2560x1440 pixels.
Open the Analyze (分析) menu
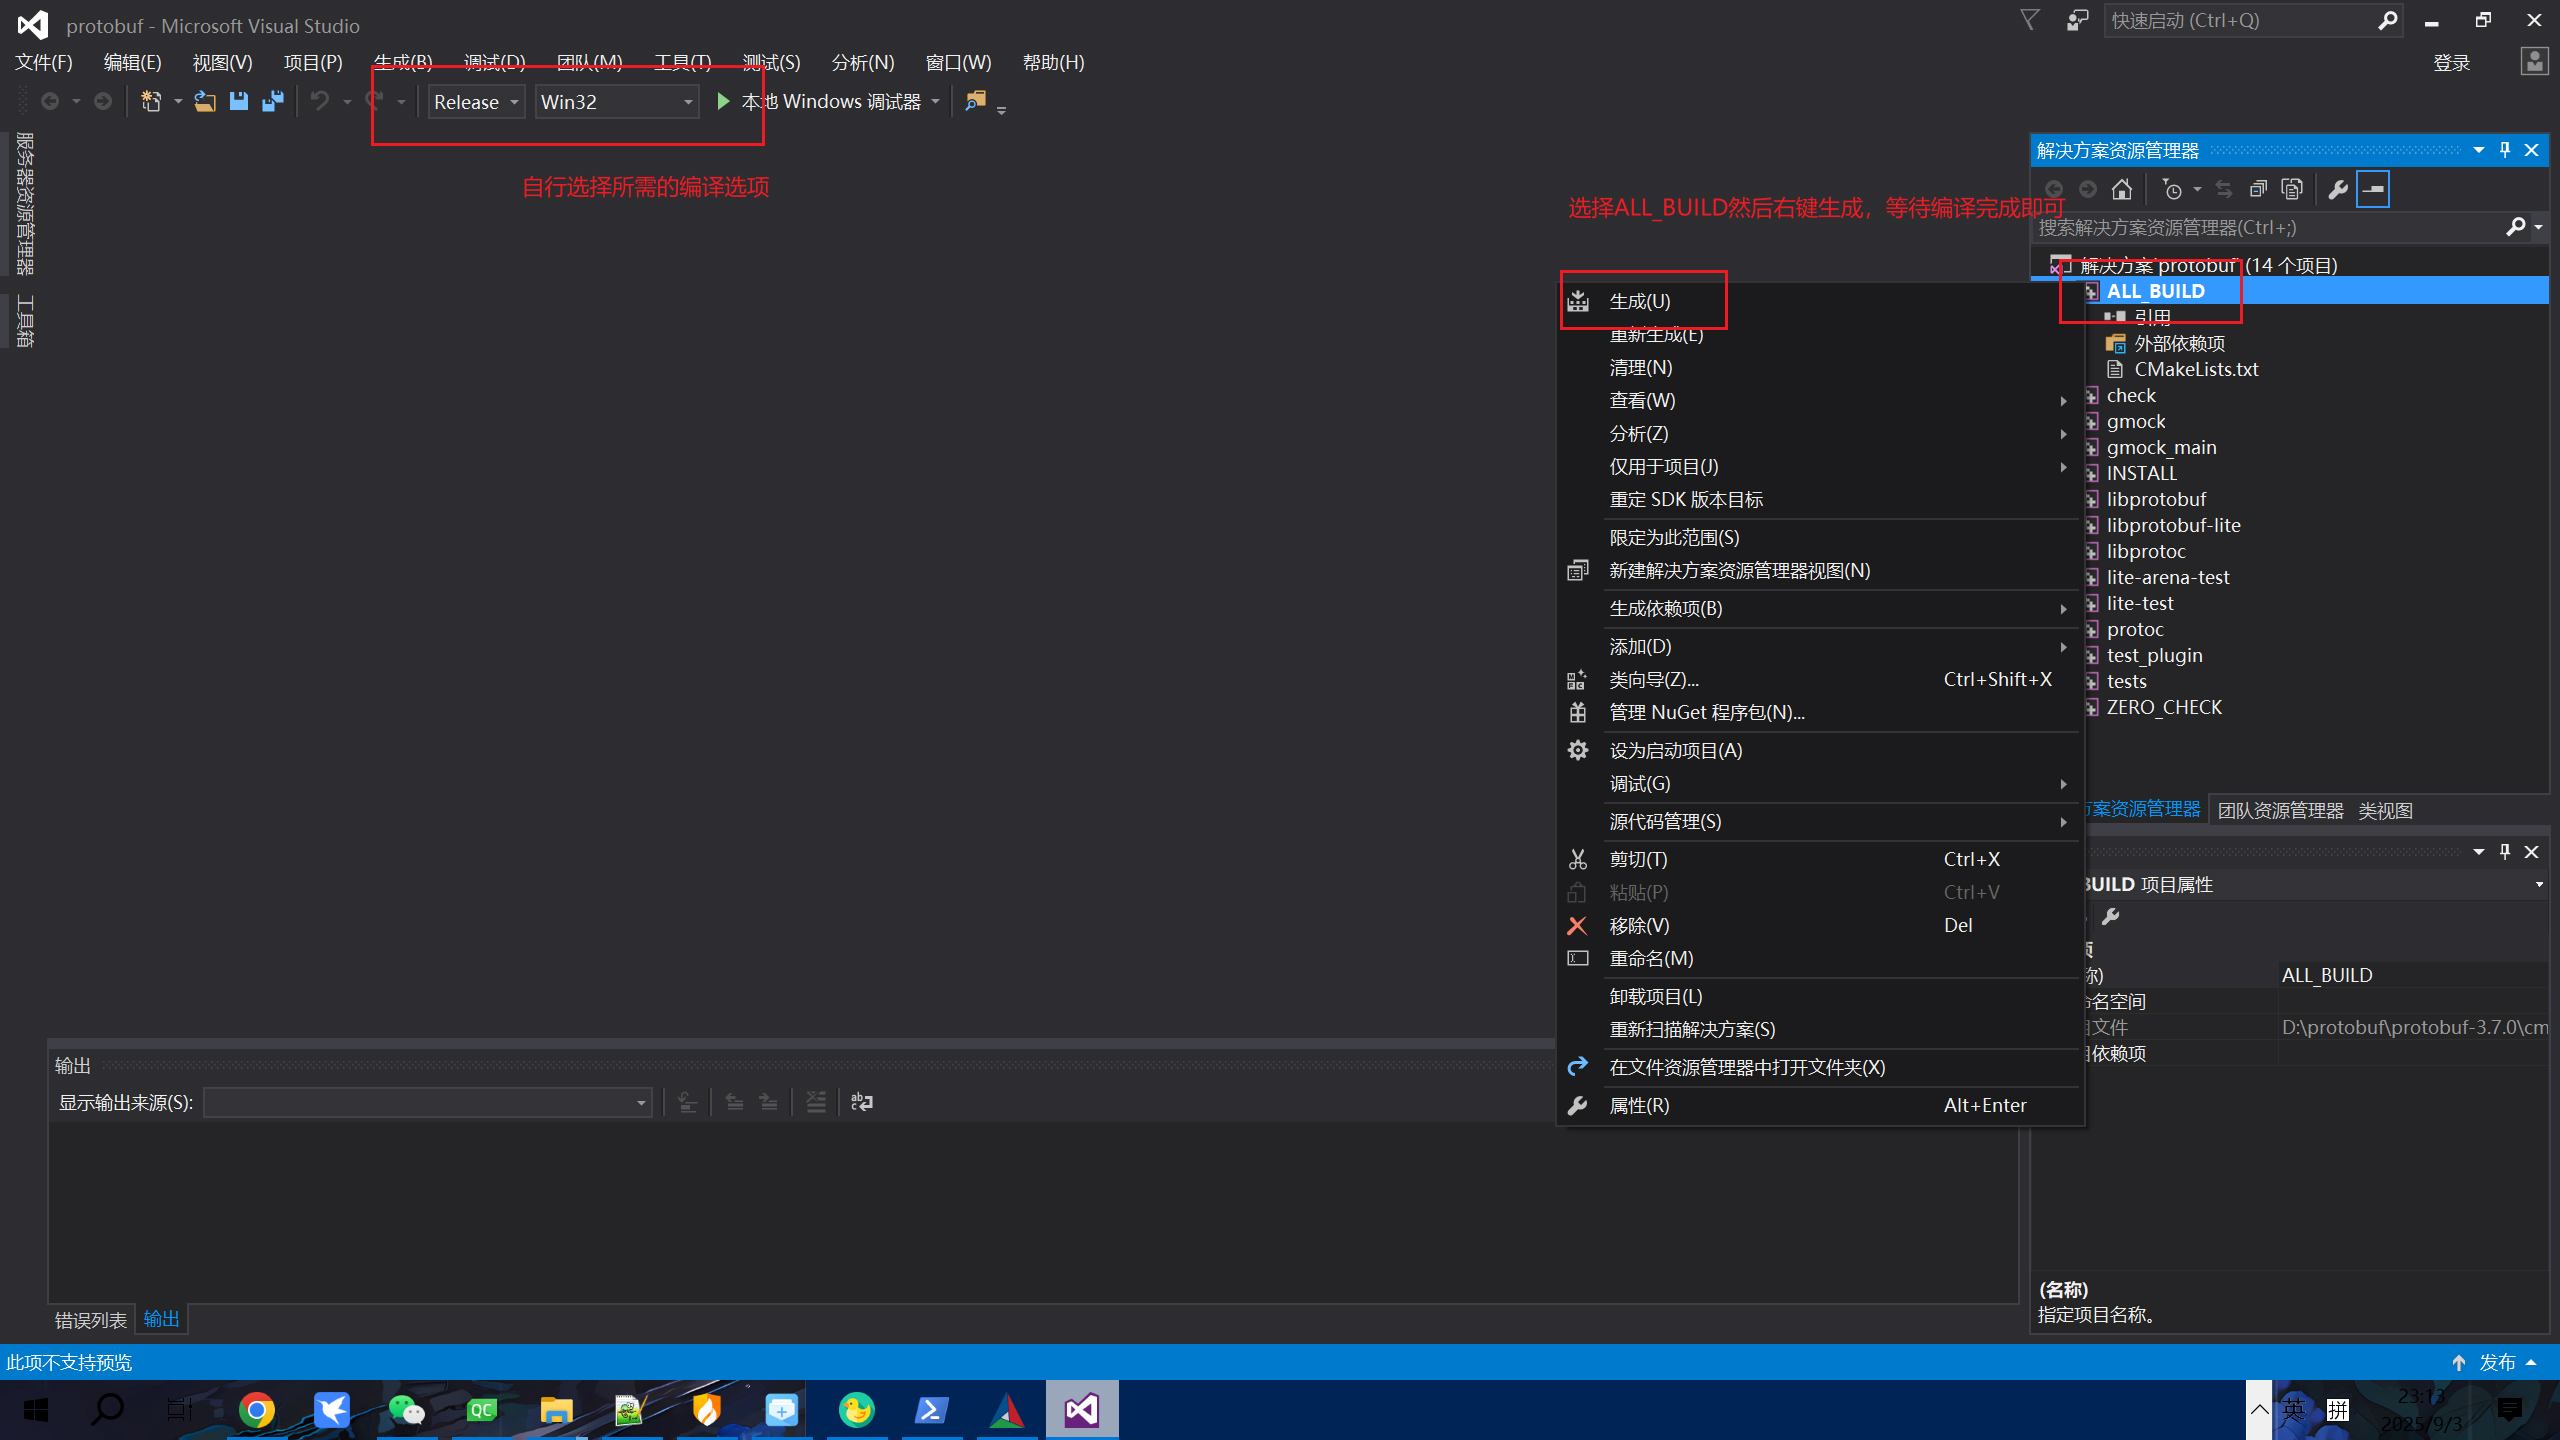pos(862,62)
